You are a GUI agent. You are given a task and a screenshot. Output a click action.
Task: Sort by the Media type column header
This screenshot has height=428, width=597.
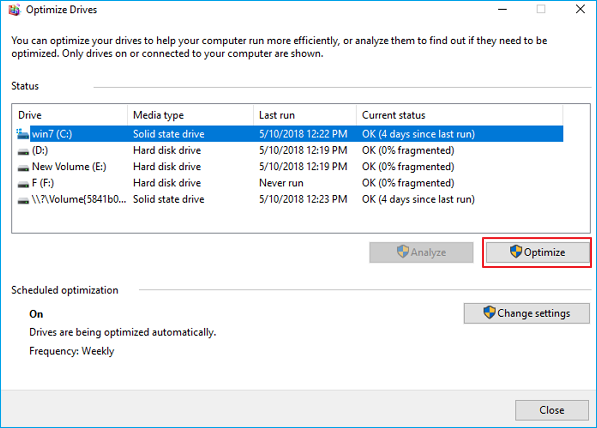(x=190, y=115)
